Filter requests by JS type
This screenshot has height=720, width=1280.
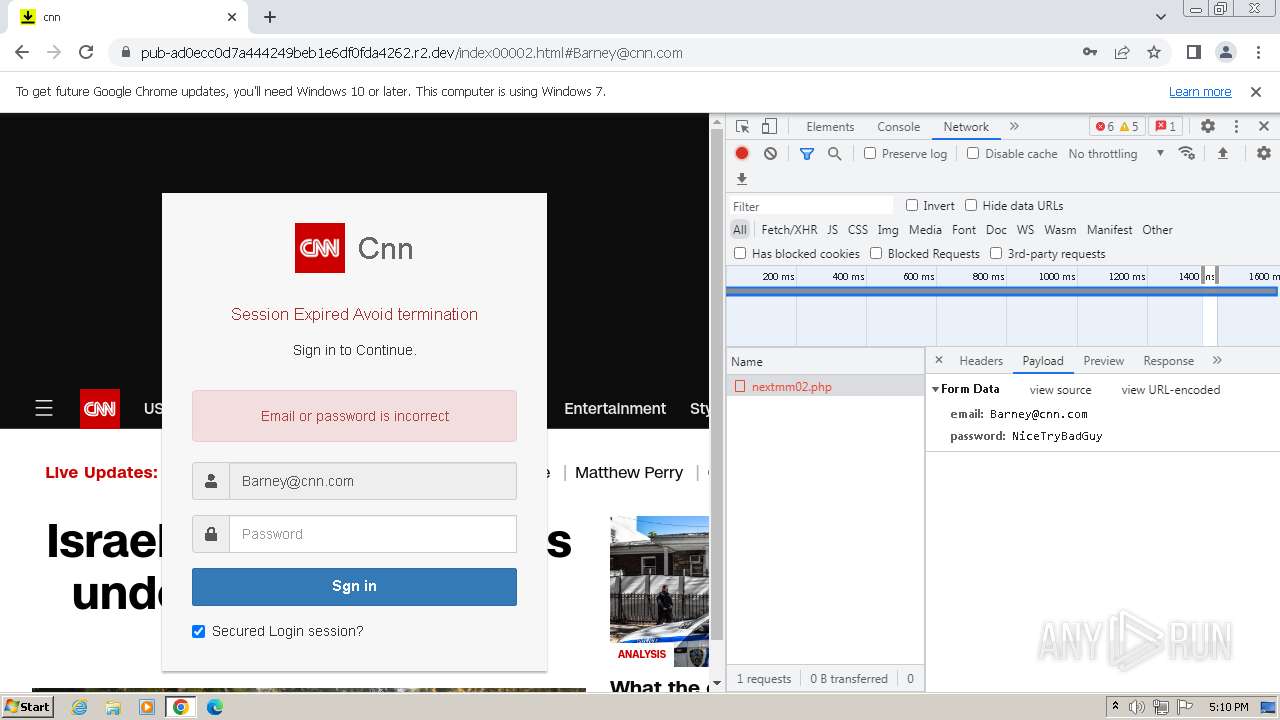832,229
